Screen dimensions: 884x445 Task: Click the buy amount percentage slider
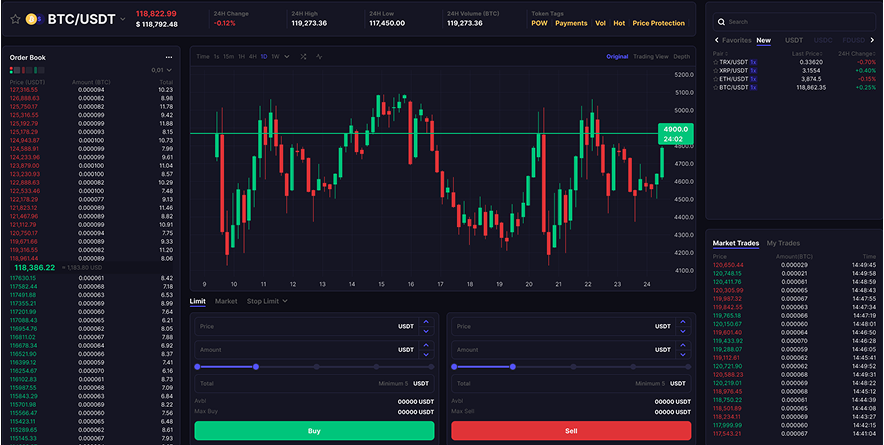pos(314,367)
